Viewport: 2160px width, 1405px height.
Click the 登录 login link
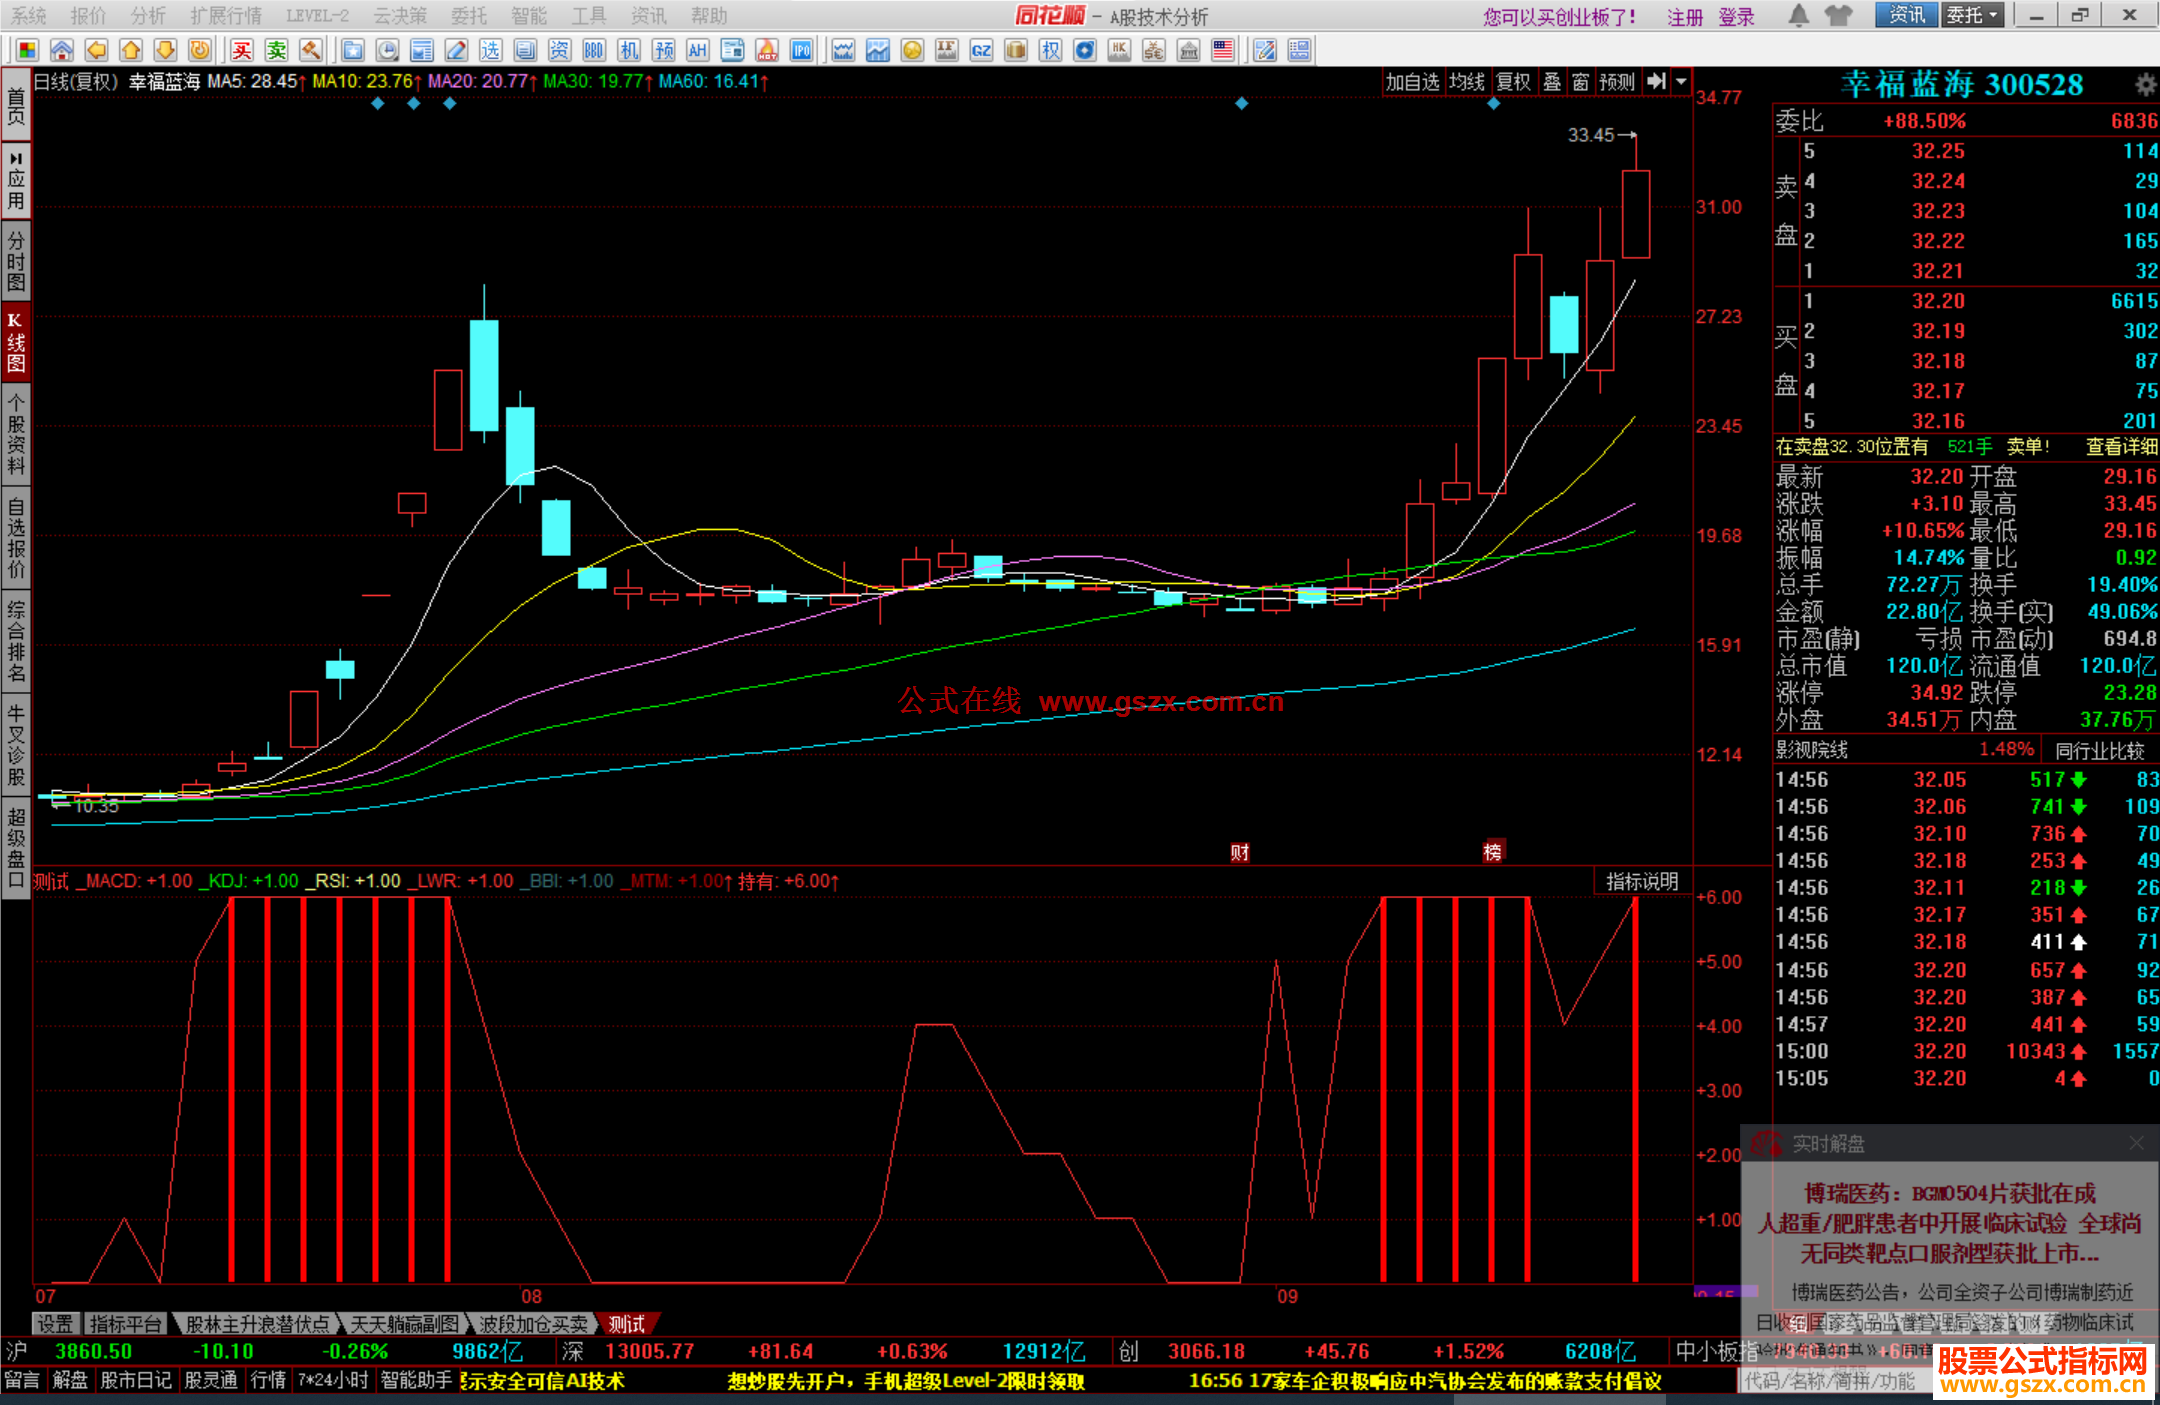[x=1737, y=17]
